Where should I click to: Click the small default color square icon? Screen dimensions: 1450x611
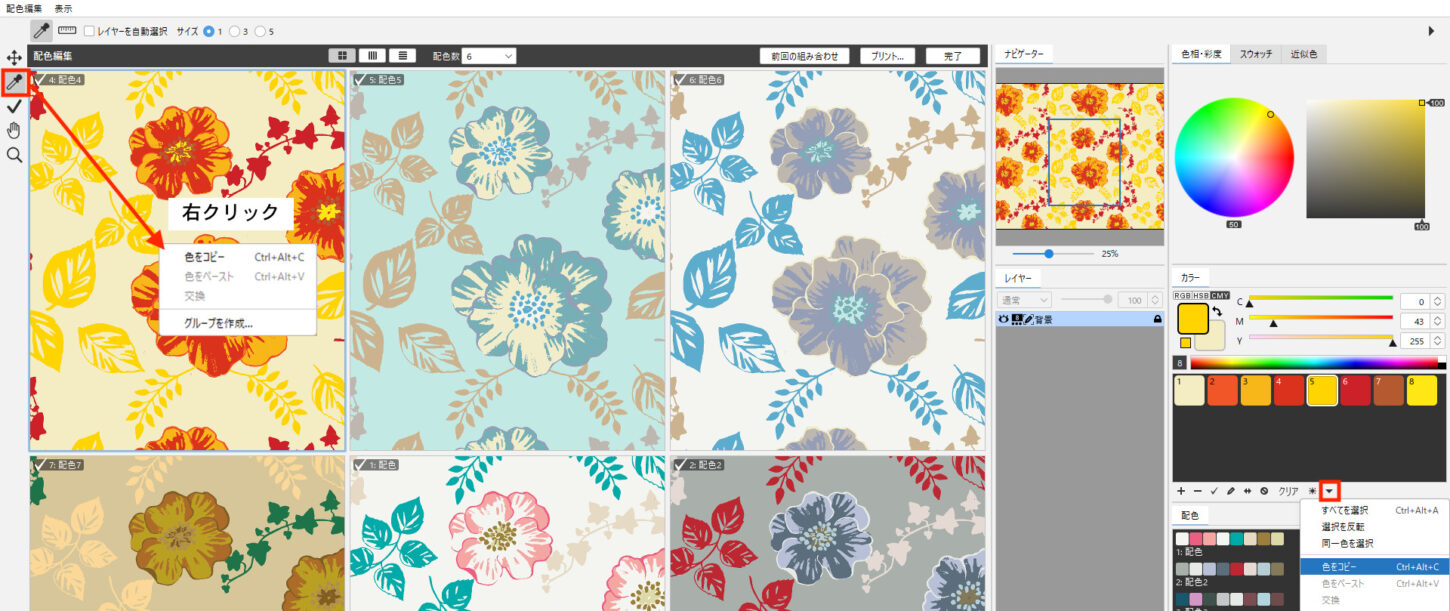(1186, 343)
